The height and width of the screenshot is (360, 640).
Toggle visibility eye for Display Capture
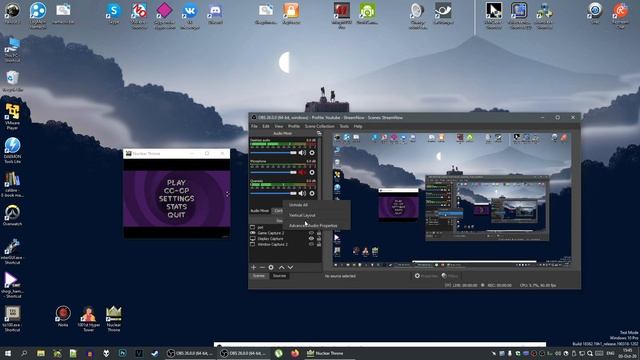pyautogui.click(x=311, y=239)
